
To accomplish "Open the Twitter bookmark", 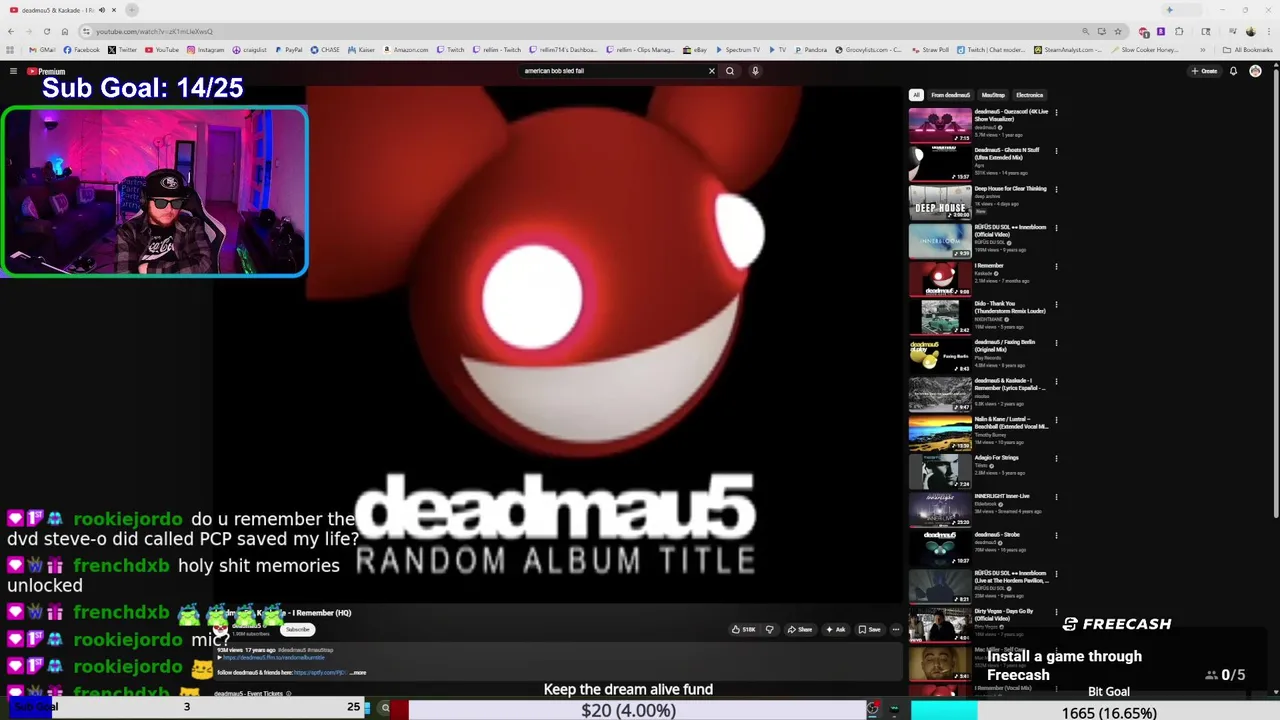I will (123, 50).
